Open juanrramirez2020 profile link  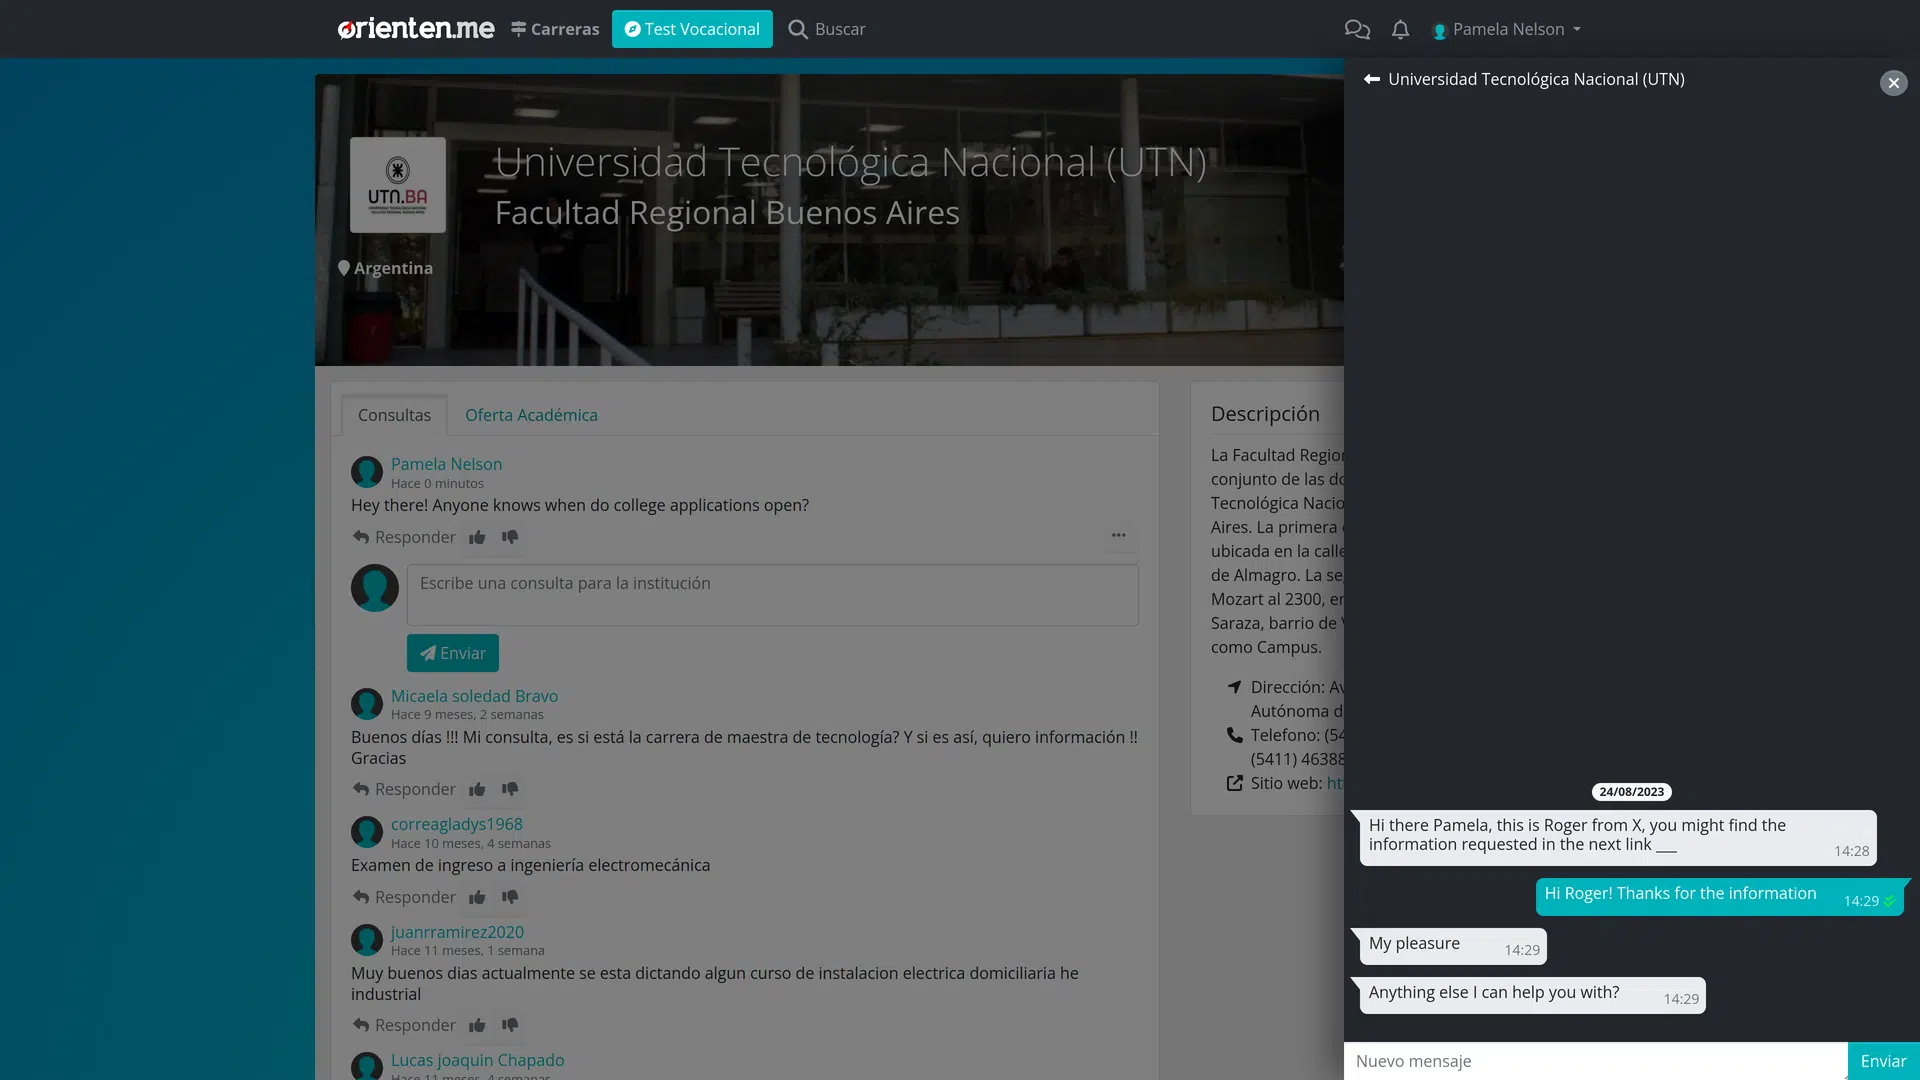[x=457, y=932]
